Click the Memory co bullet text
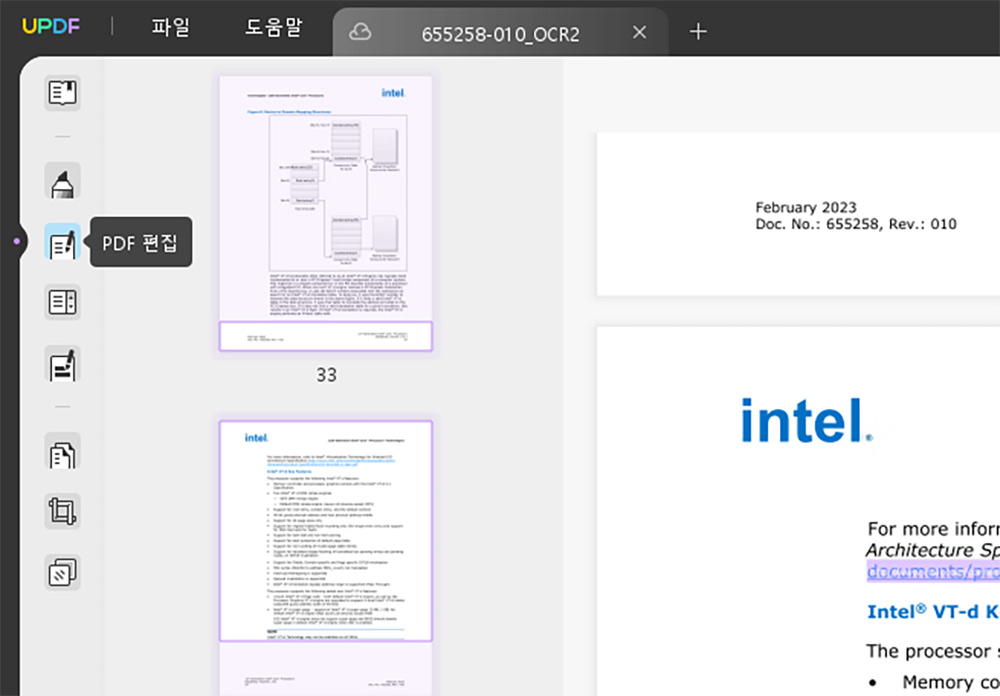Image resolution: width=1000 pixels, height=696 pixels. (951, 683)
